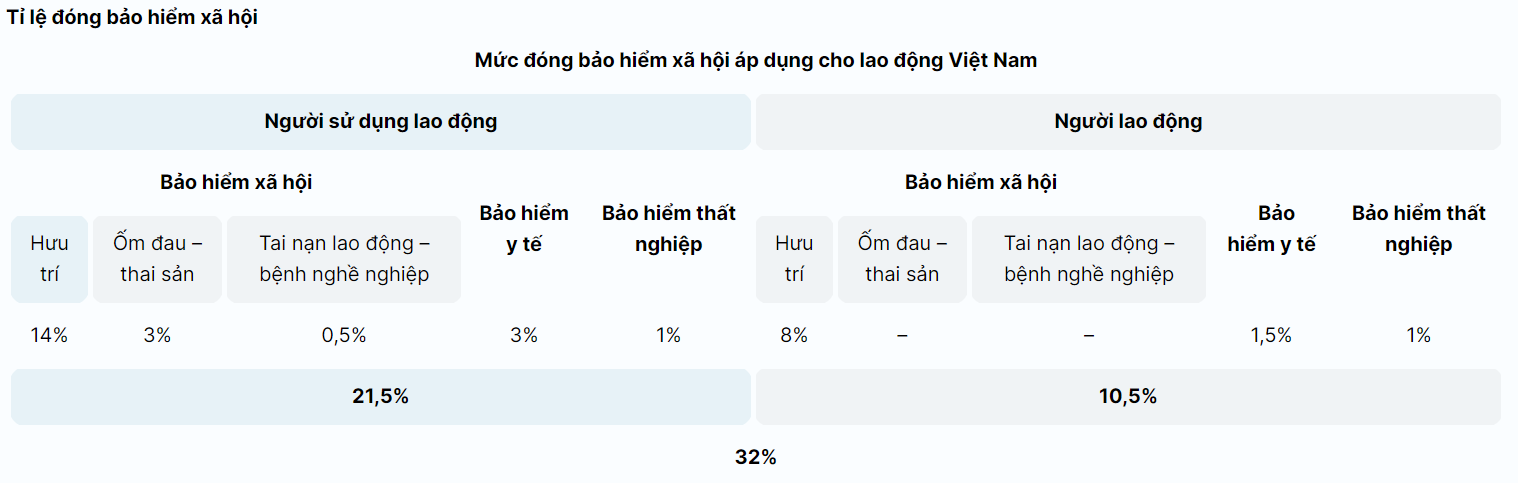Click employer-side "Hưu trí" column header

click(49, 258)
